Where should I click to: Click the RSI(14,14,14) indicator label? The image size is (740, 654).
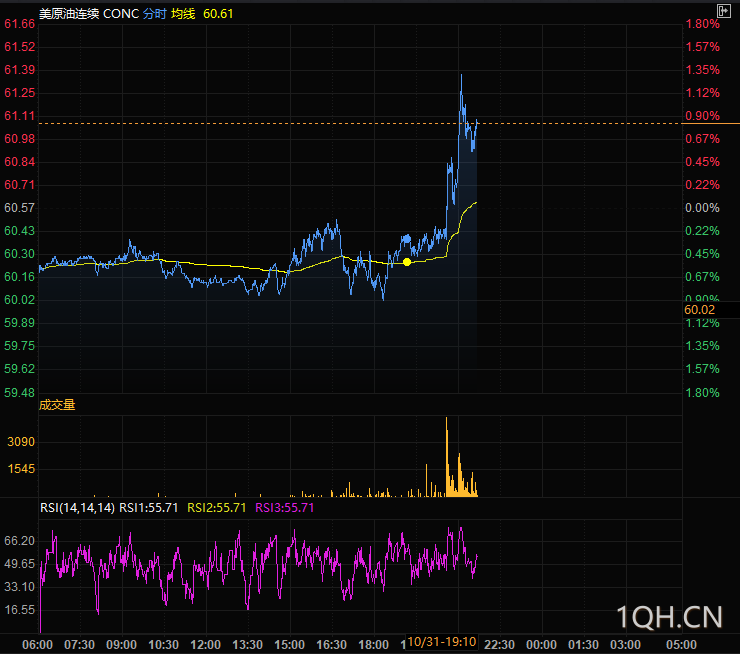(77, 508)
